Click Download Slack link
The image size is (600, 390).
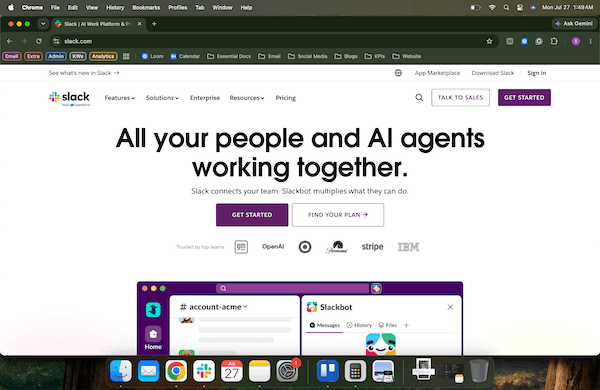[492, 73]
